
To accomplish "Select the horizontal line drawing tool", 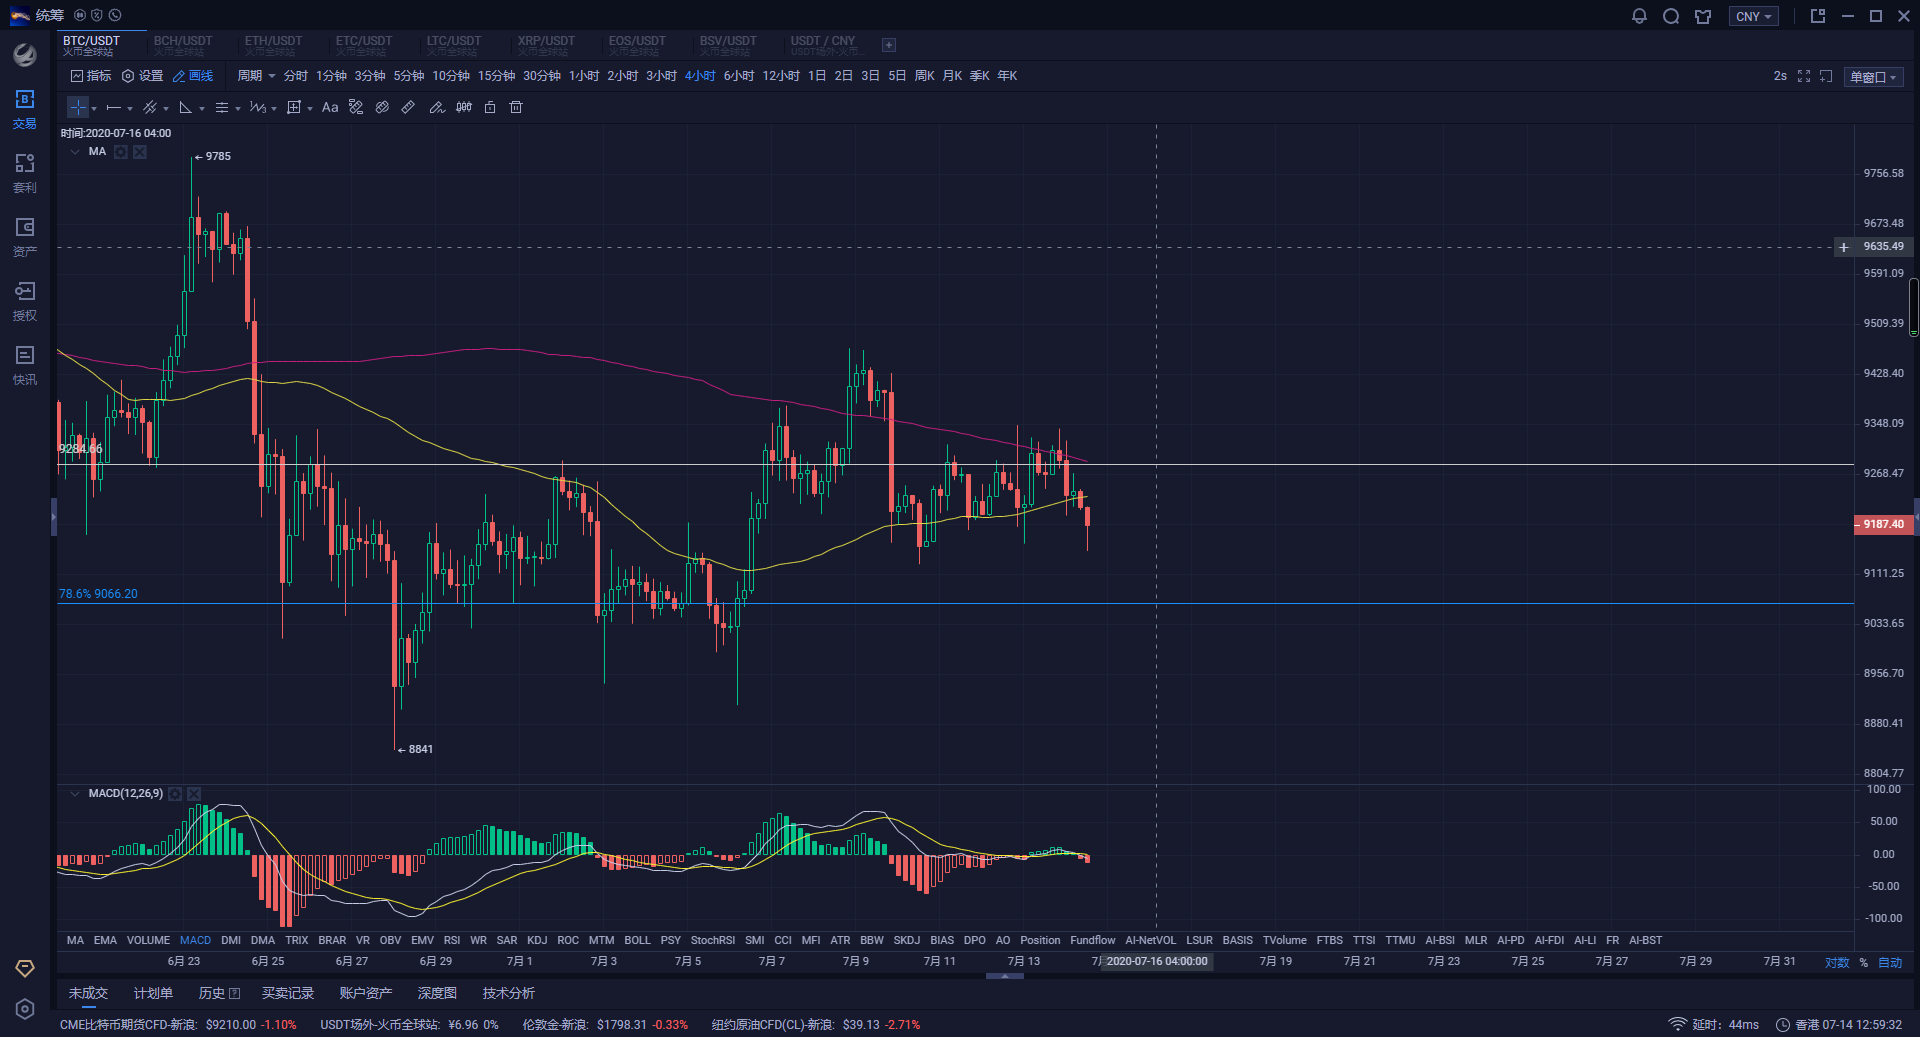I will point(114,107).
